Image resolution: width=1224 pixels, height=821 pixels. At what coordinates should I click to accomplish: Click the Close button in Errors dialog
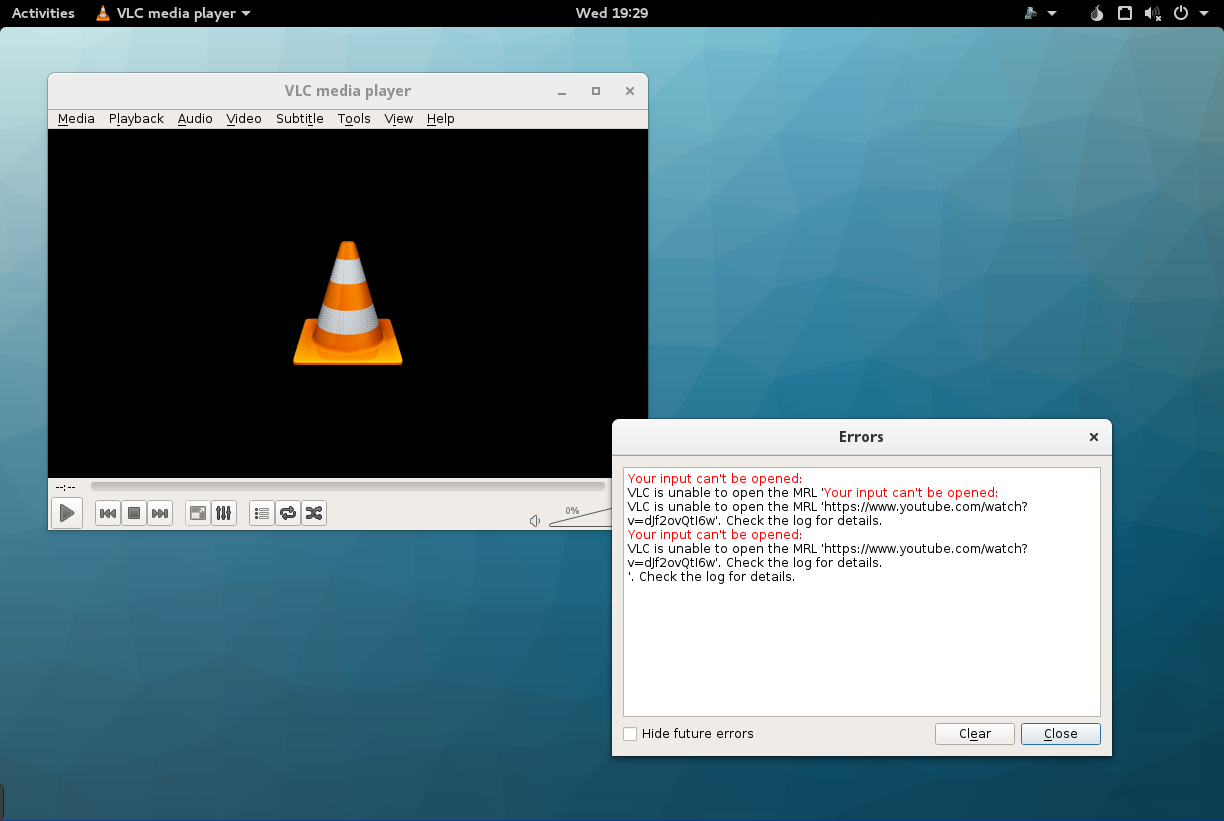tap(1060, 734)
